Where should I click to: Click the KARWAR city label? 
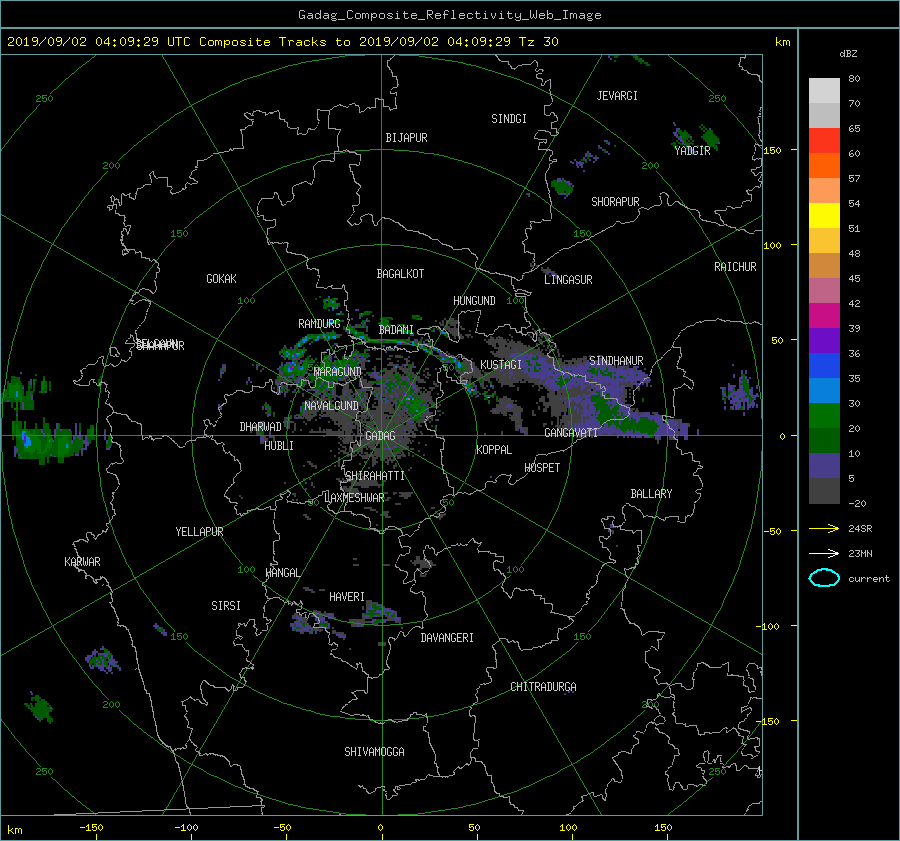(x=82, y=562)
